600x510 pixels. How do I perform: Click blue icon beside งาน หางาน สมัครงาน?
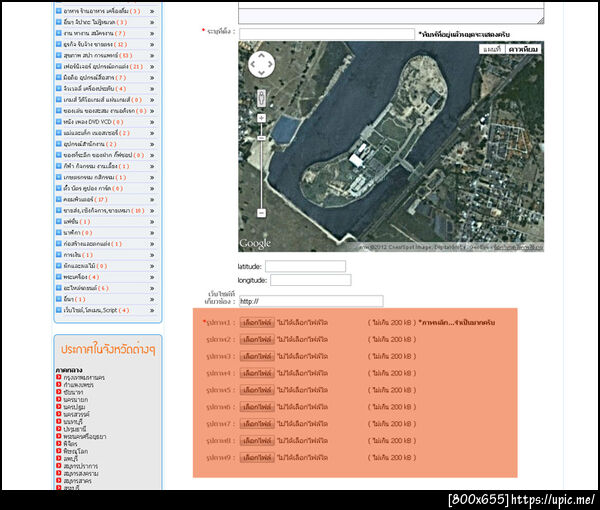point(59,33)
